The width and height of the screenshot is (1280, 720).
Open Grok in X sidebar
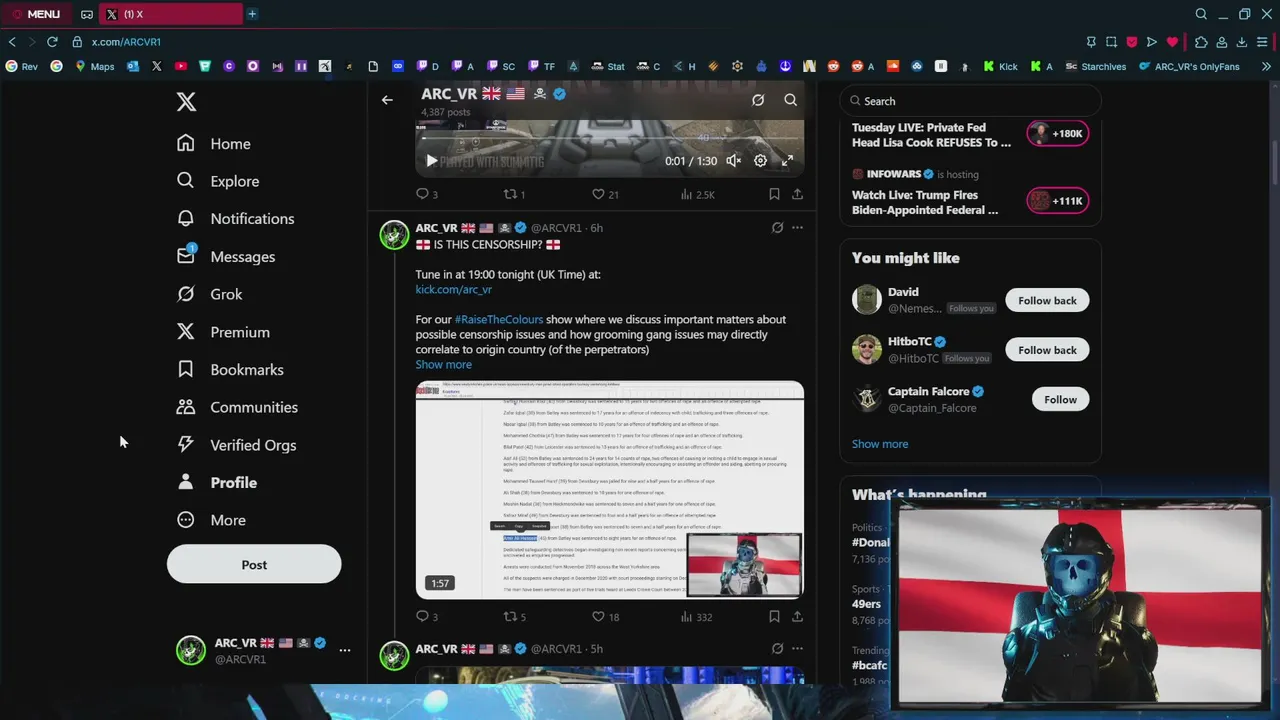point(209,294)
